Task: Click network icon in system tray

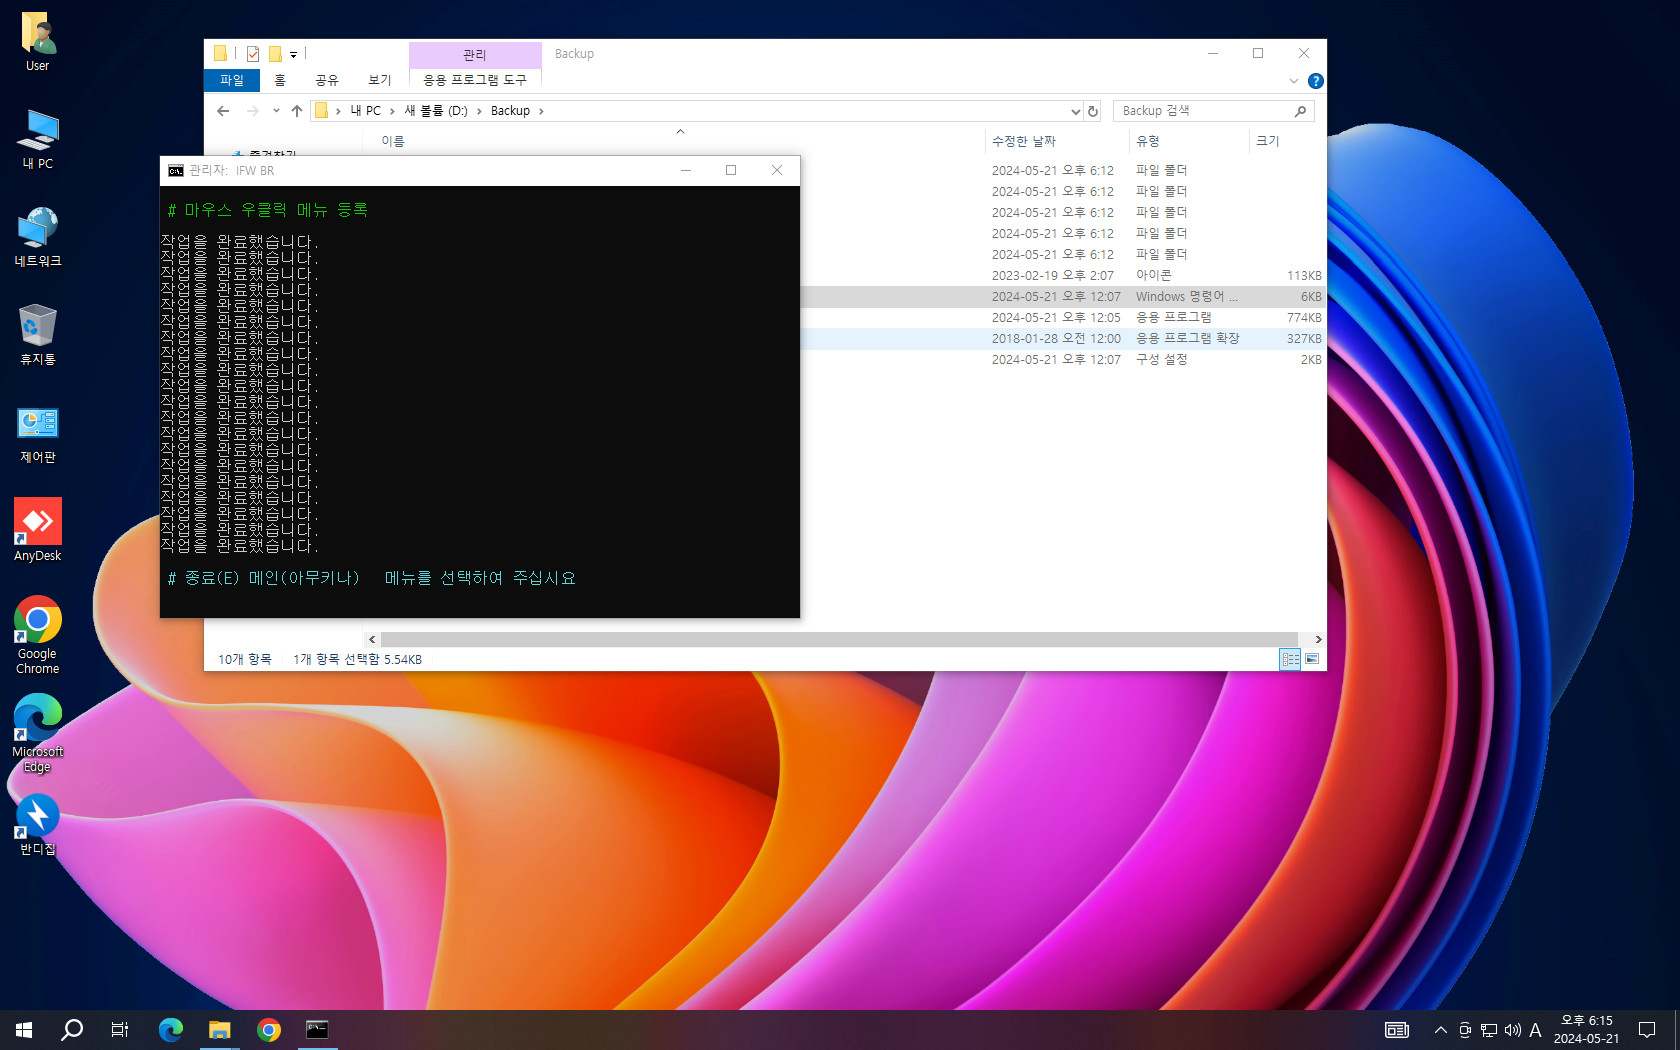Action: (x=1489, y=1030)
